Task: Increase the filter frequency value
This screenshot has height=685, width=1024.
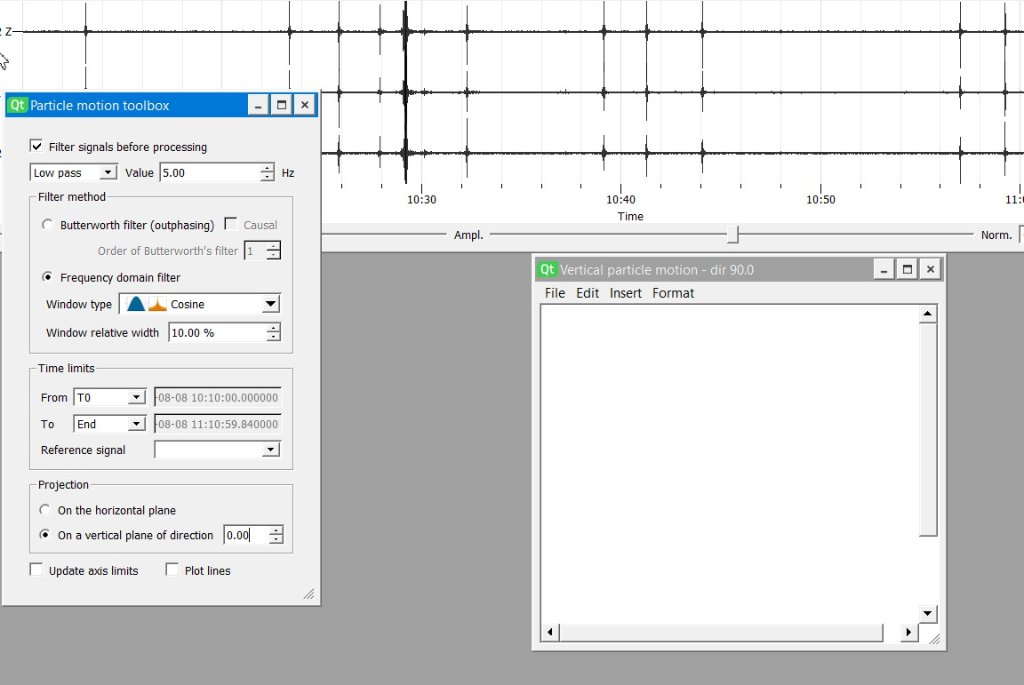Action: [267, 168]
